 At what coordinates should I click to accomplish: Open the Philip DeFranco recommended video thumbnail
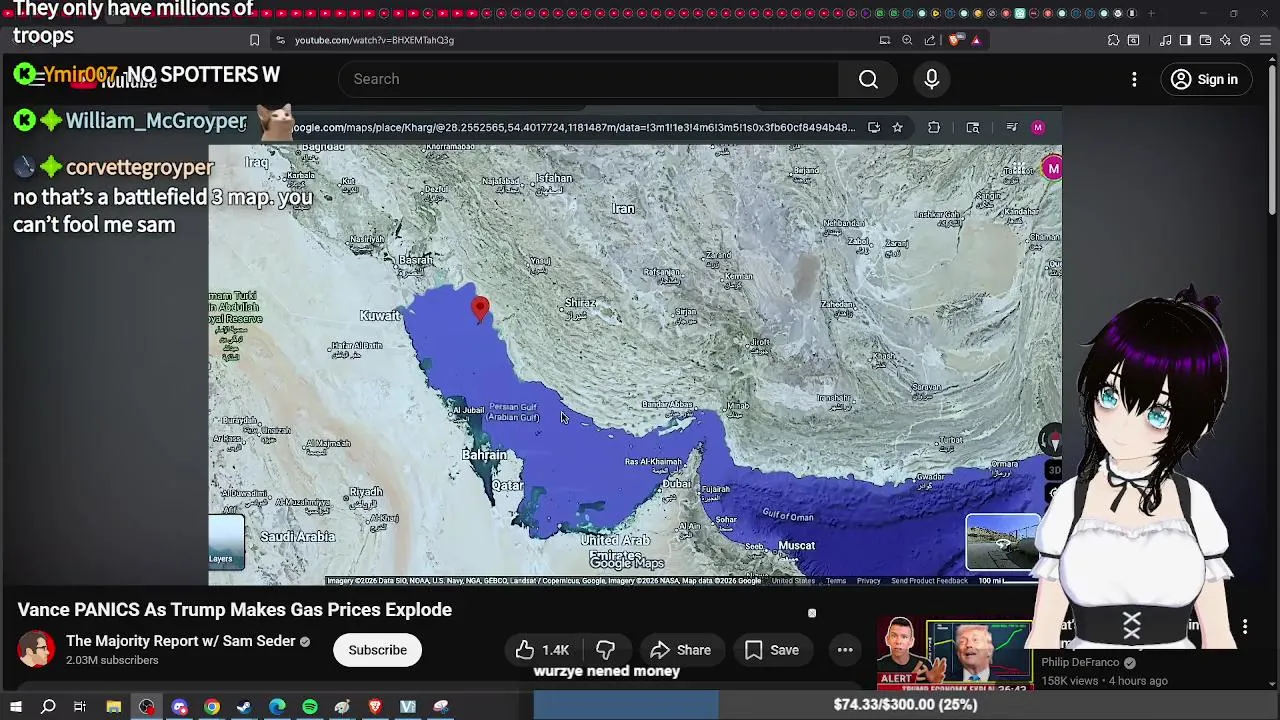click(954, 654)
